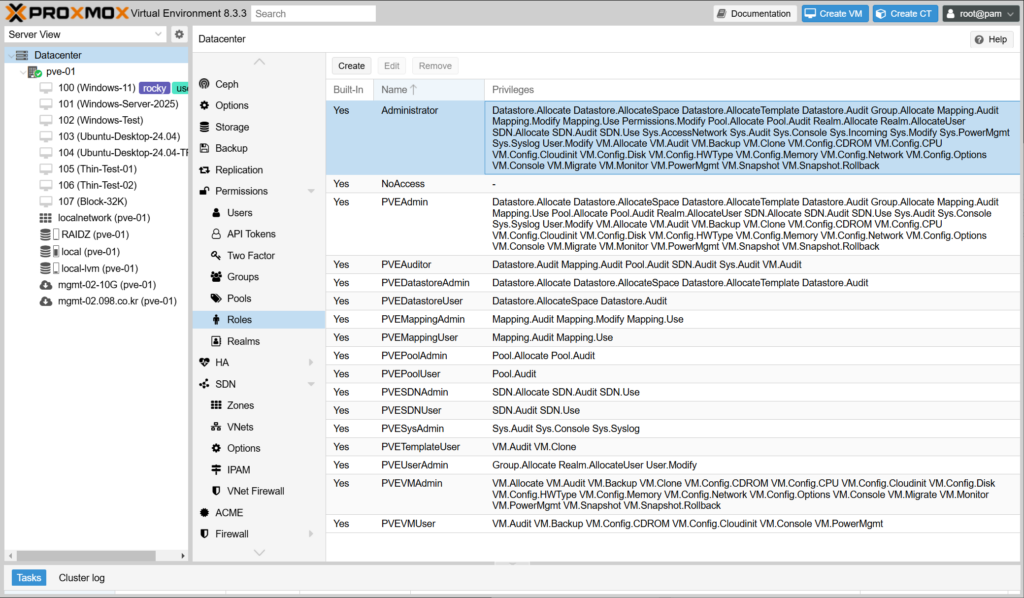Switch to the Cluster log tab
The image size is (1024, 598).
coord(82,577)
